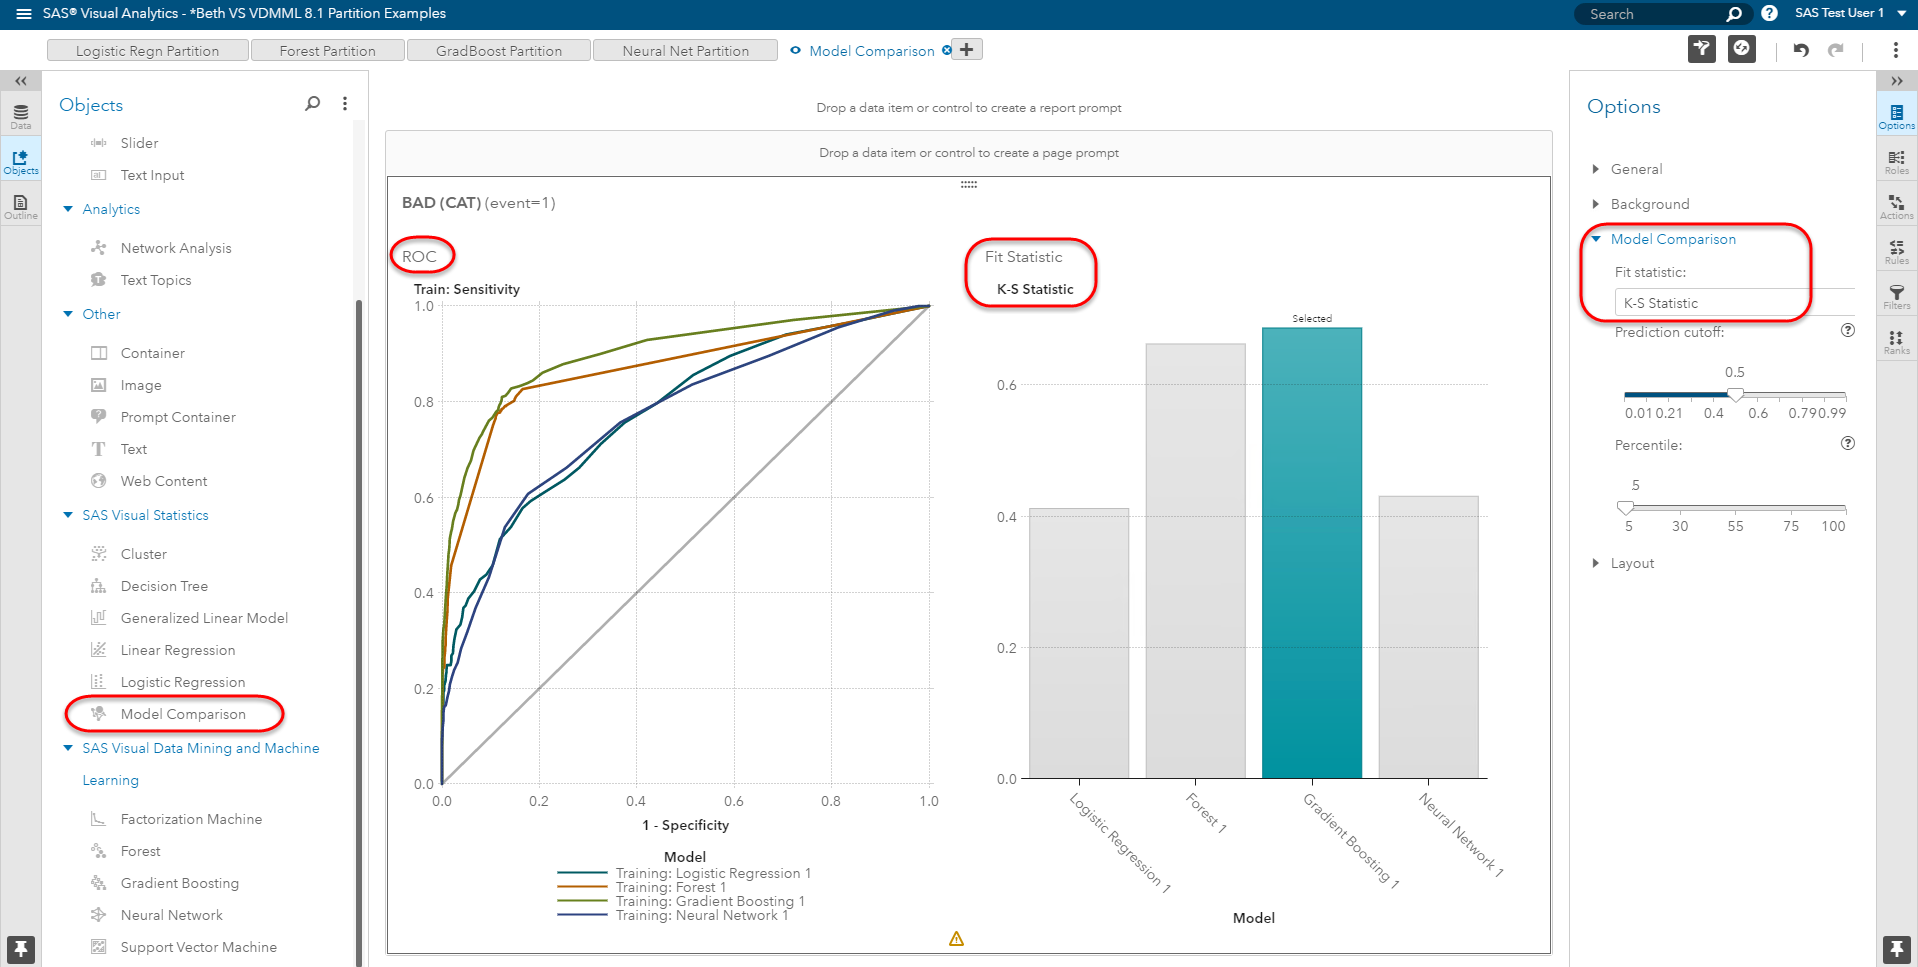The image size is (1918, 967).
Task: Collapse the right Options pane with chevron
Action: [1898, 81]
